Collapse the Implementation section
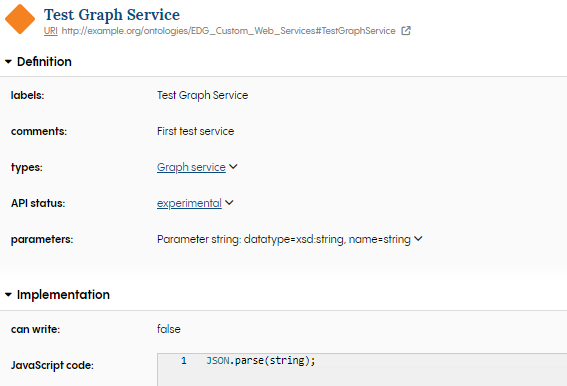This screenshot has width=567, height=386. coord(8,295)
